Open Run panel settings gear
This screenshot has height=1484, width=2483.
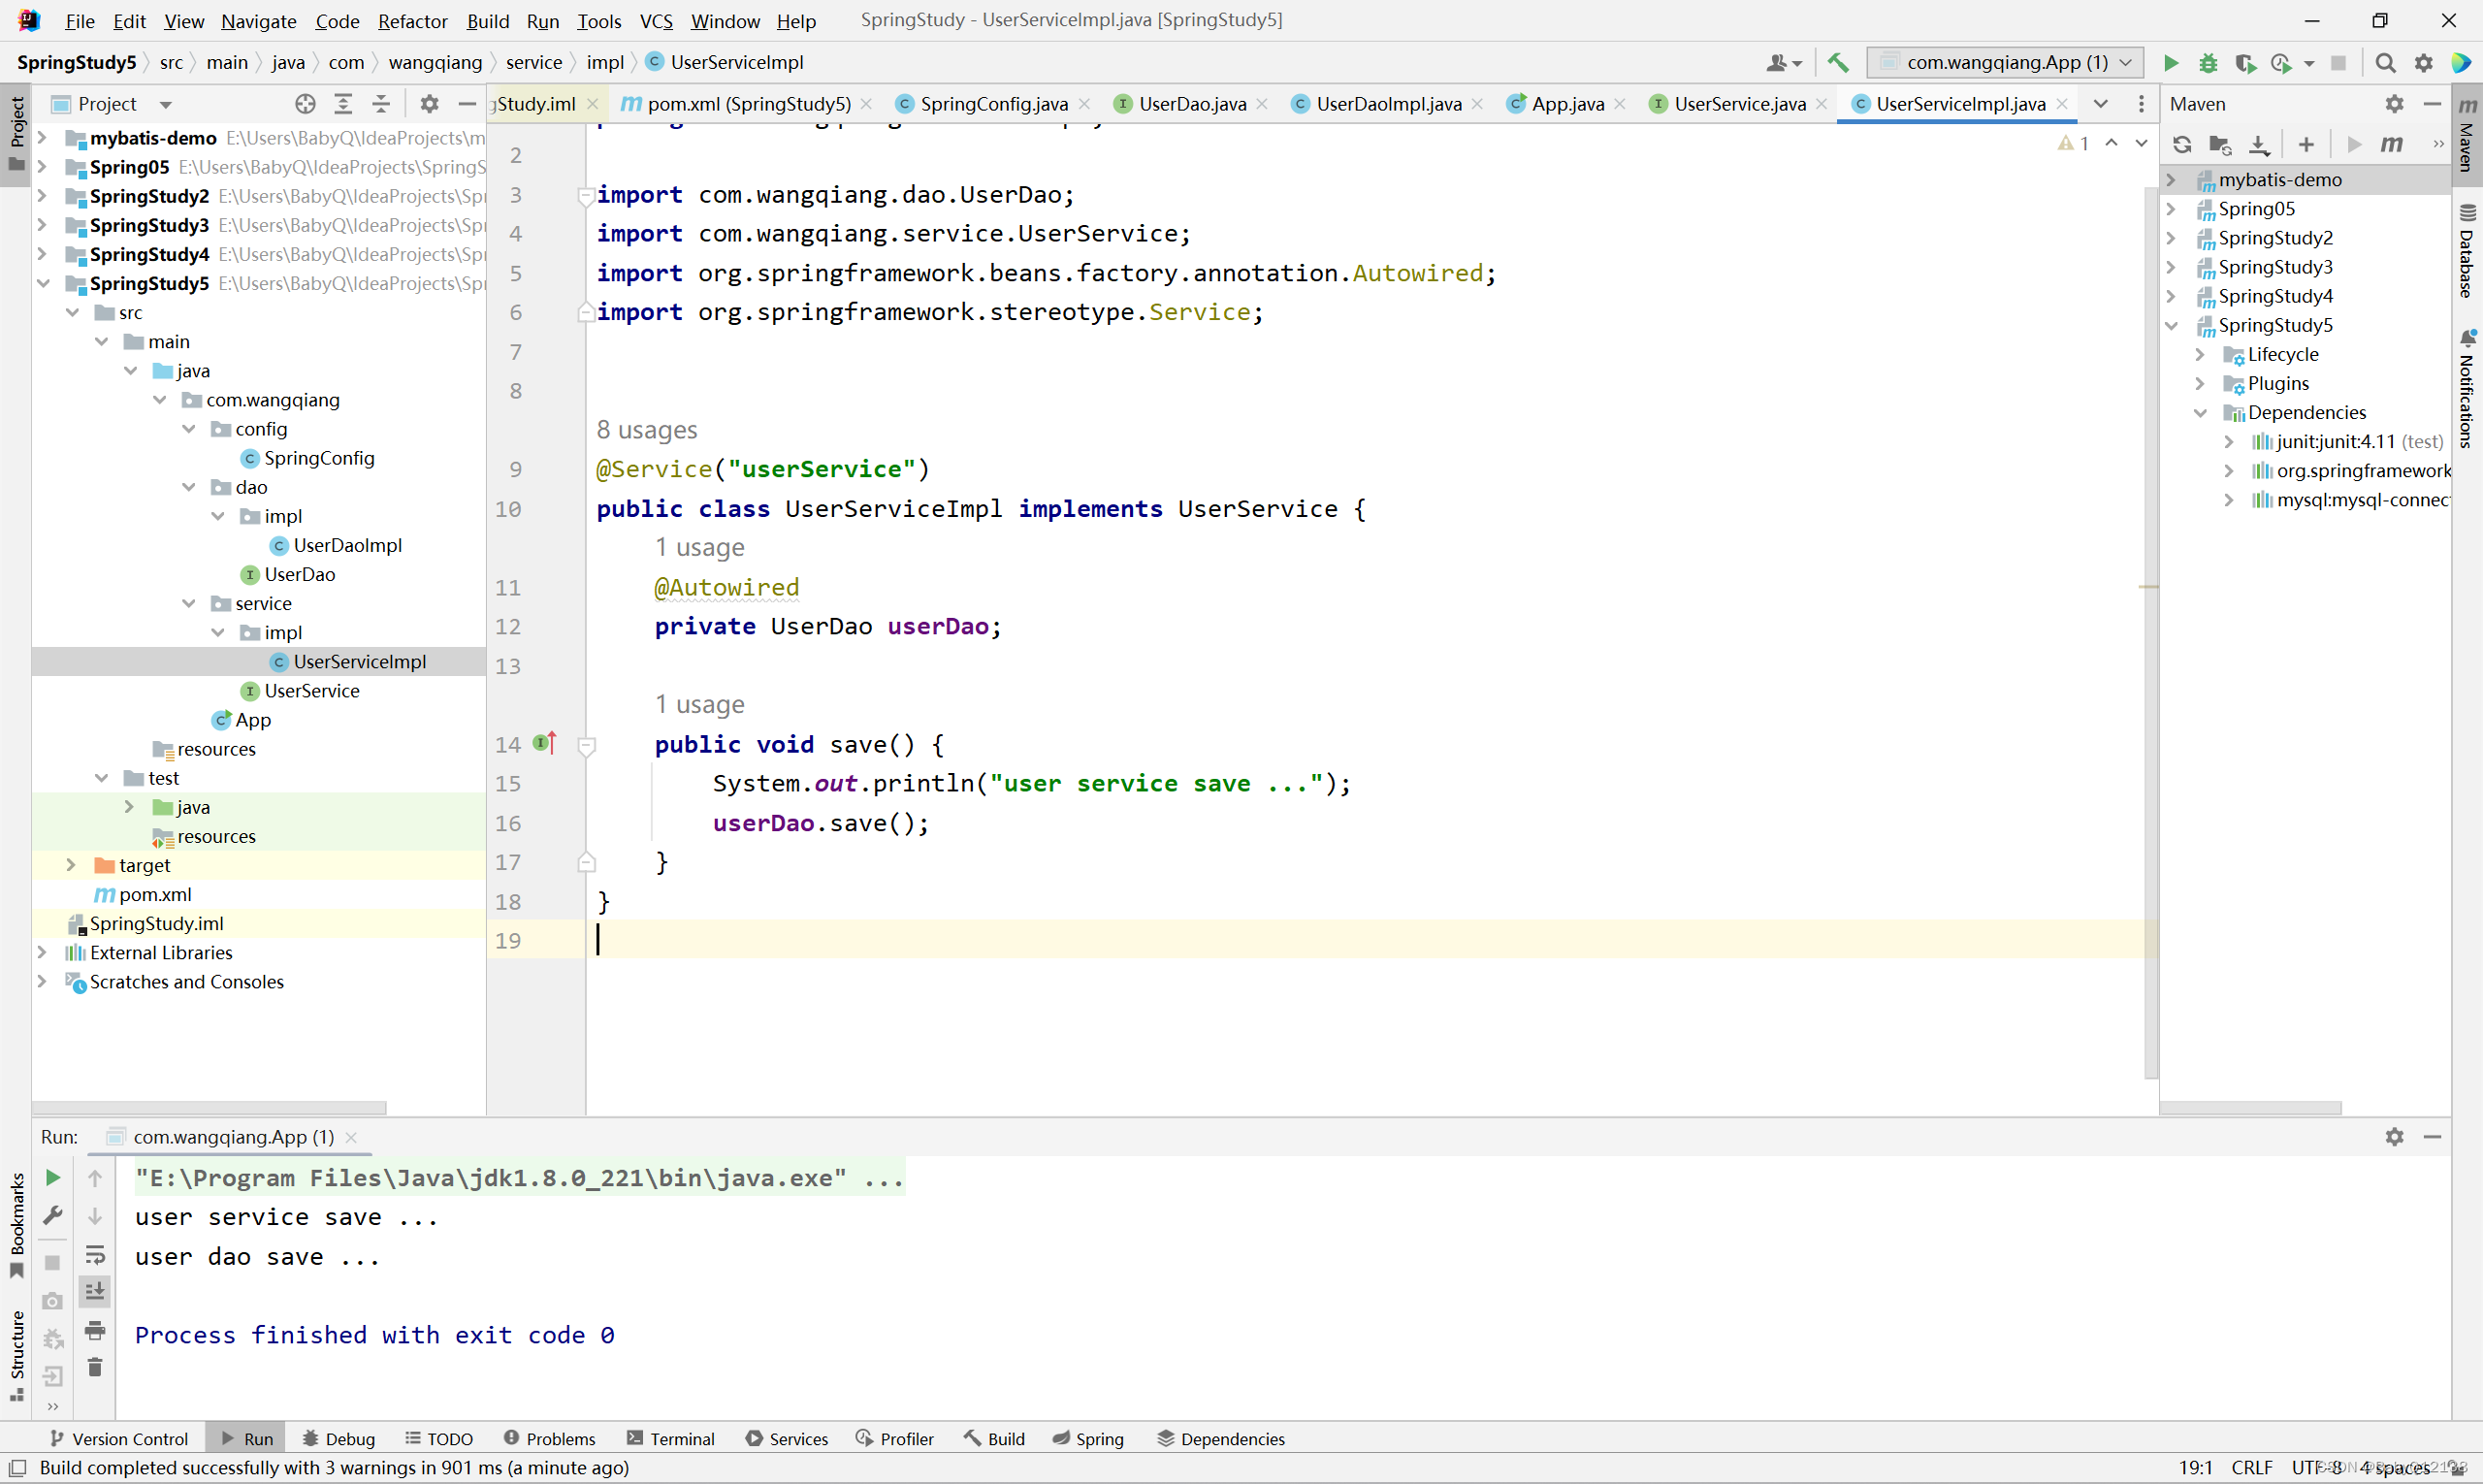pos(2394,1137)
